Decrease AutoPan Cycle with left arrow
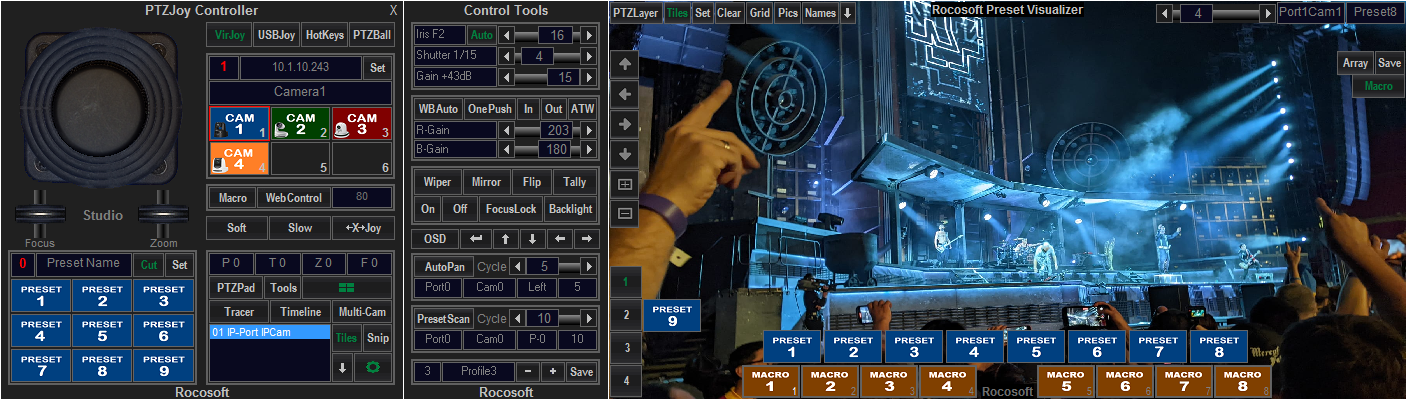 (517, 267)
